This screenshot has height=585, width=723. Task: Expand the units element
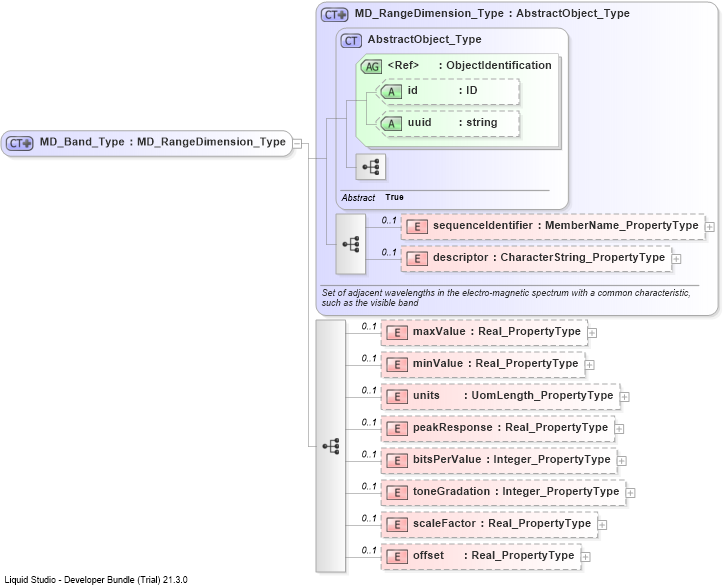pyautogui.click(x=624, y=396)
